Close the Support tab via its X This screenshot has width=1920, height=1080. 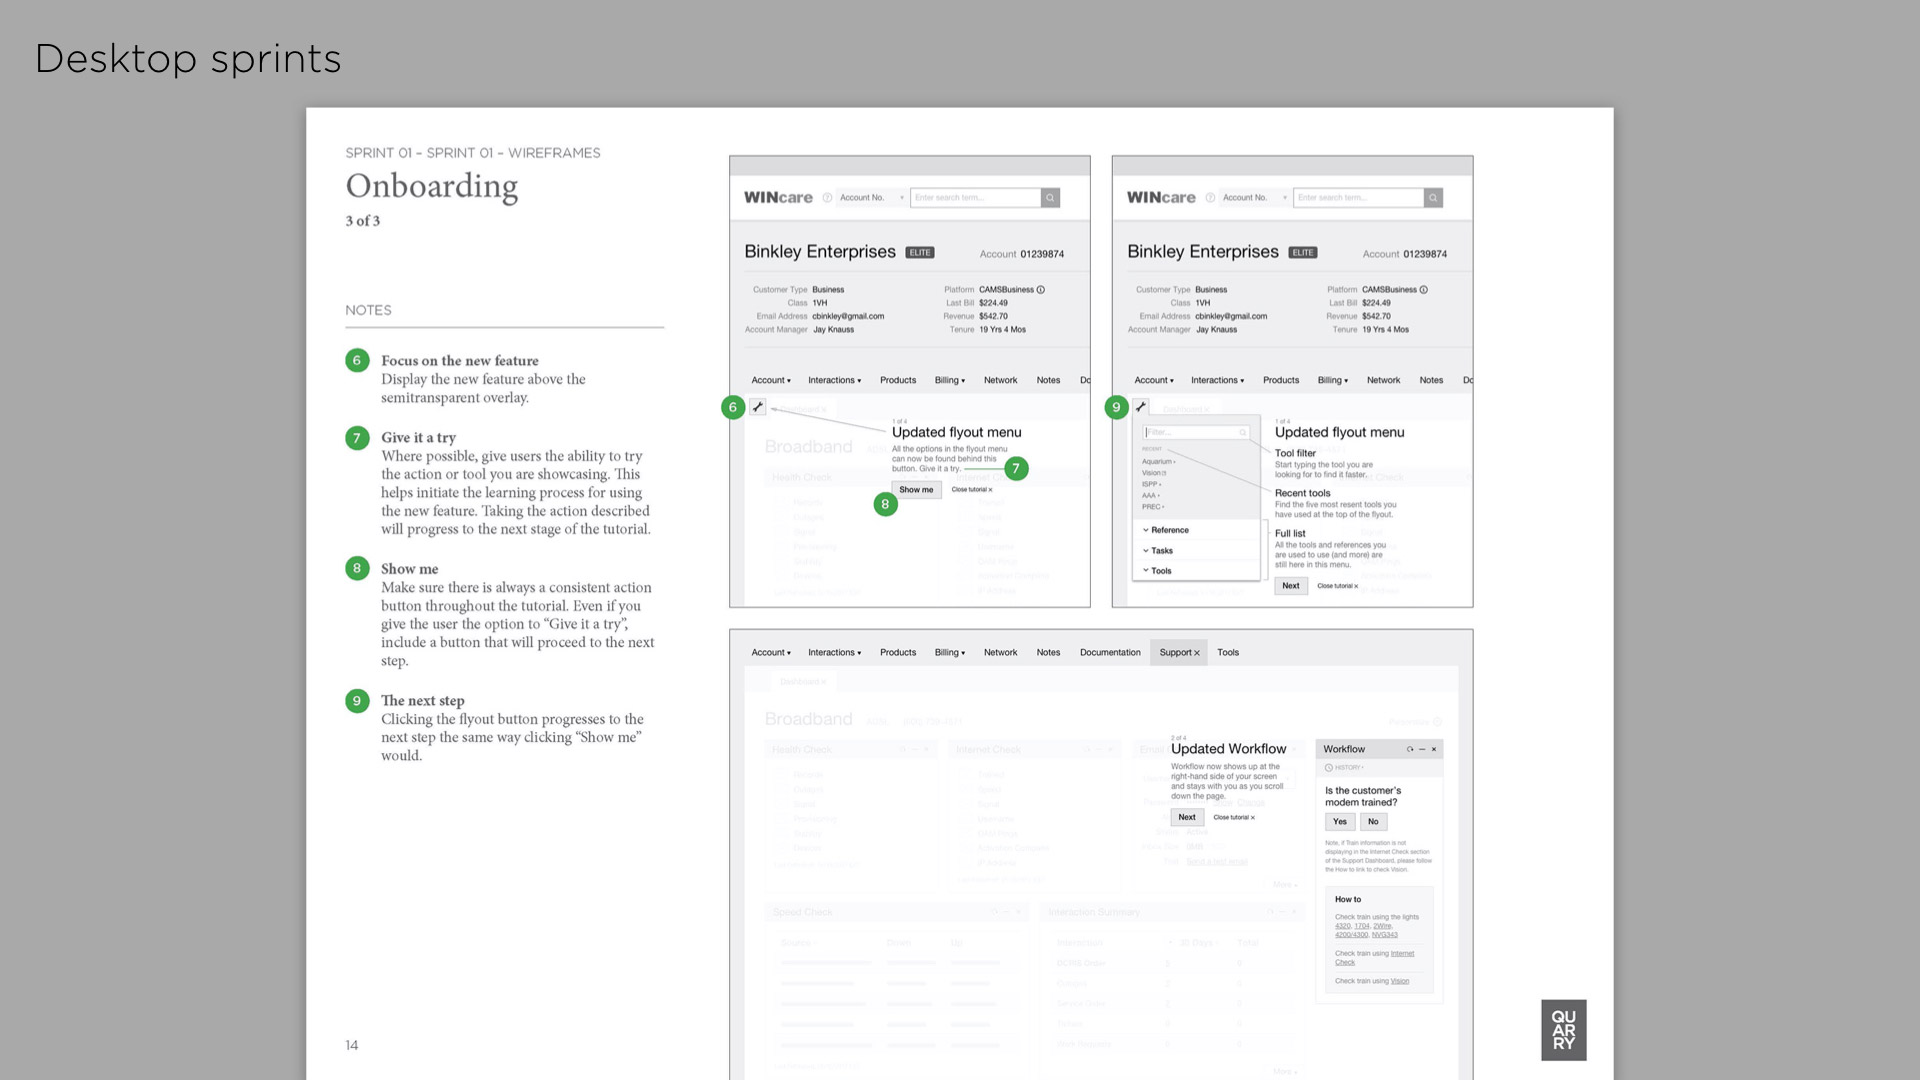(x=1197, y=653)
